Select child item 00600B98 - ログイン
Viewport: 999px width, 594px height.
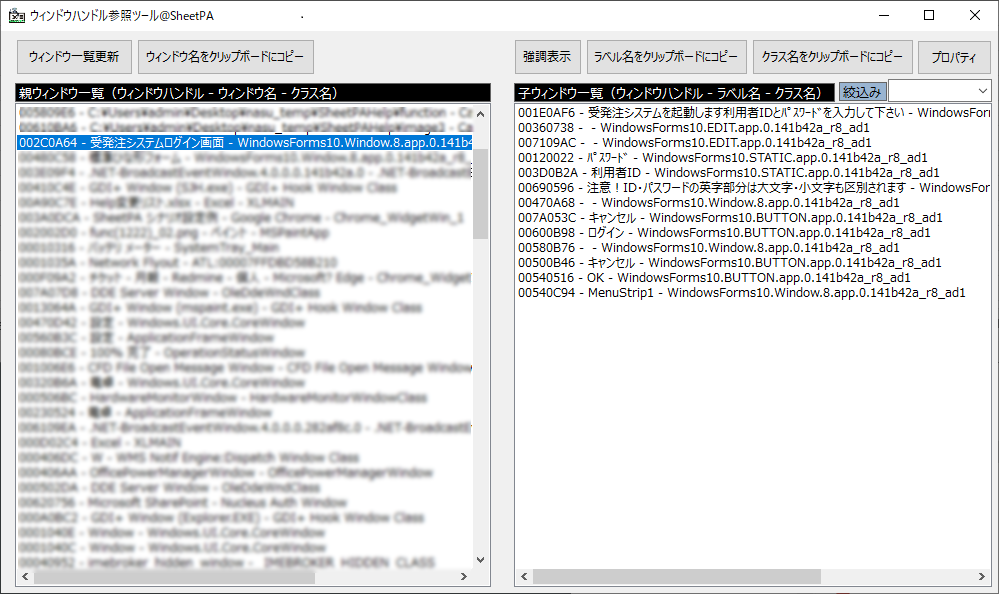(x=723, y=233)
